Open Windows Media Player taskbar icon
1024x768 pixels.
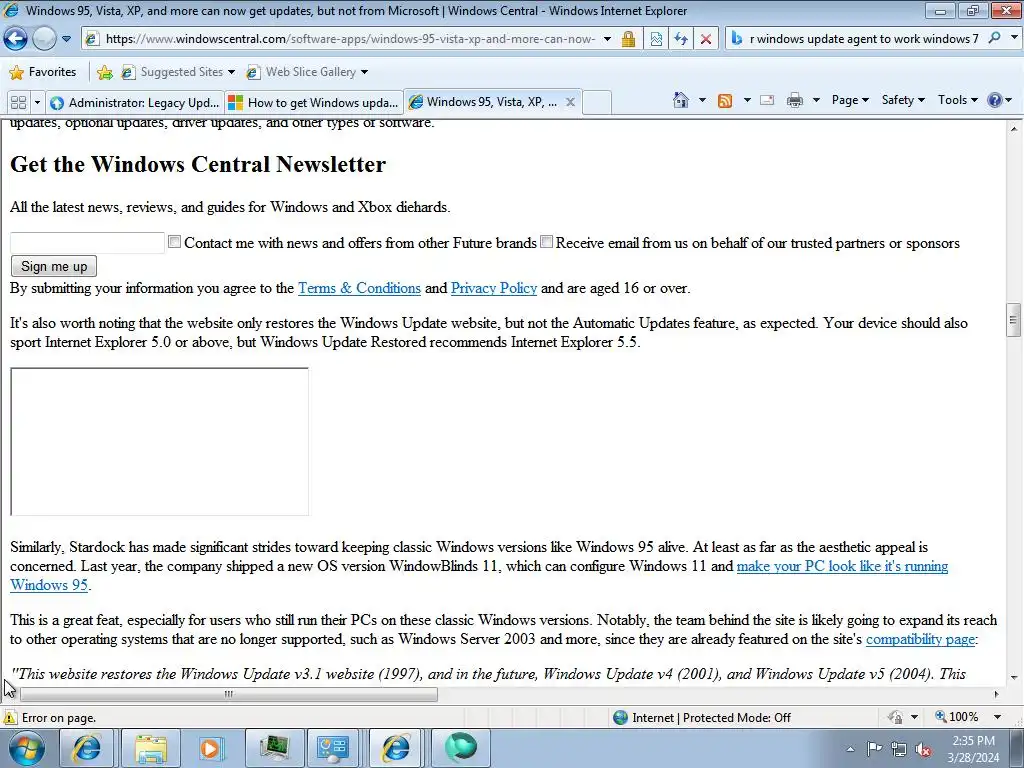[211, 748]
